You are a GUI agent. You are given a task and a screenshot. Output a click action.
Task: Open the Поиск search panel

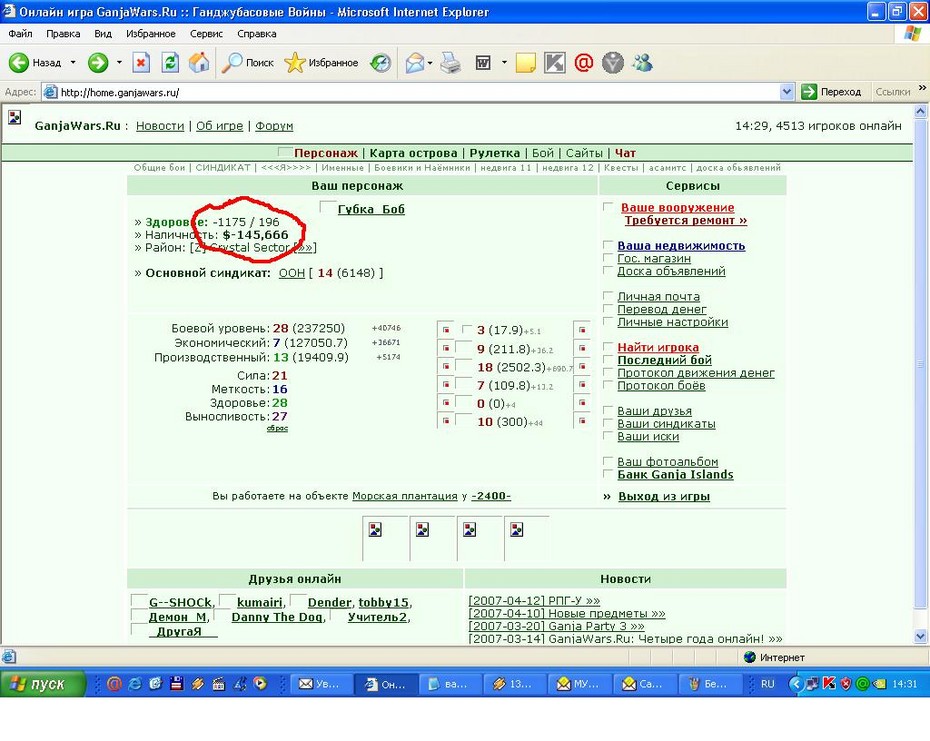pos(247,62)
